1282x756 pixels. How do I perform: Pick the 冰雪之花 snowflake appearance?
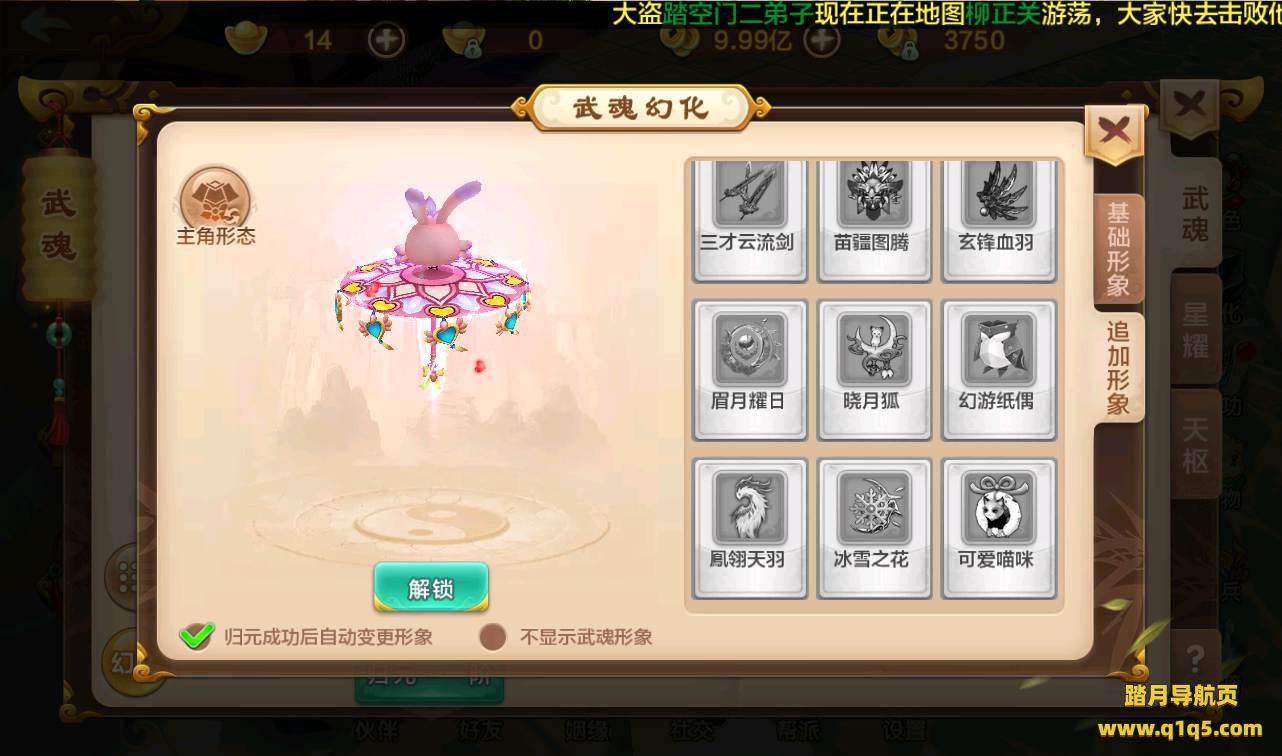point(874,529)
